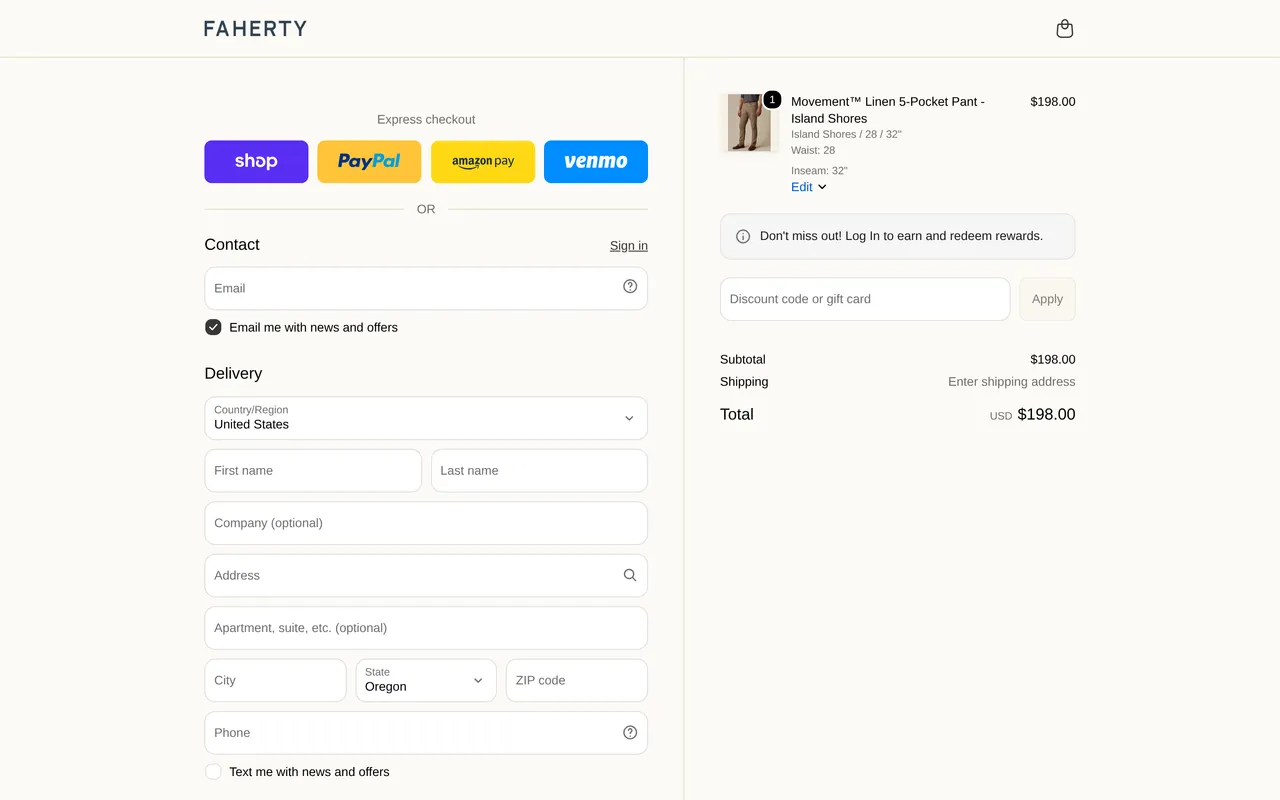Click the 'Island Shores / 28 / 32"' variant text
Image resolution: width=1280 pixels, height=800 pixels.
846,134
